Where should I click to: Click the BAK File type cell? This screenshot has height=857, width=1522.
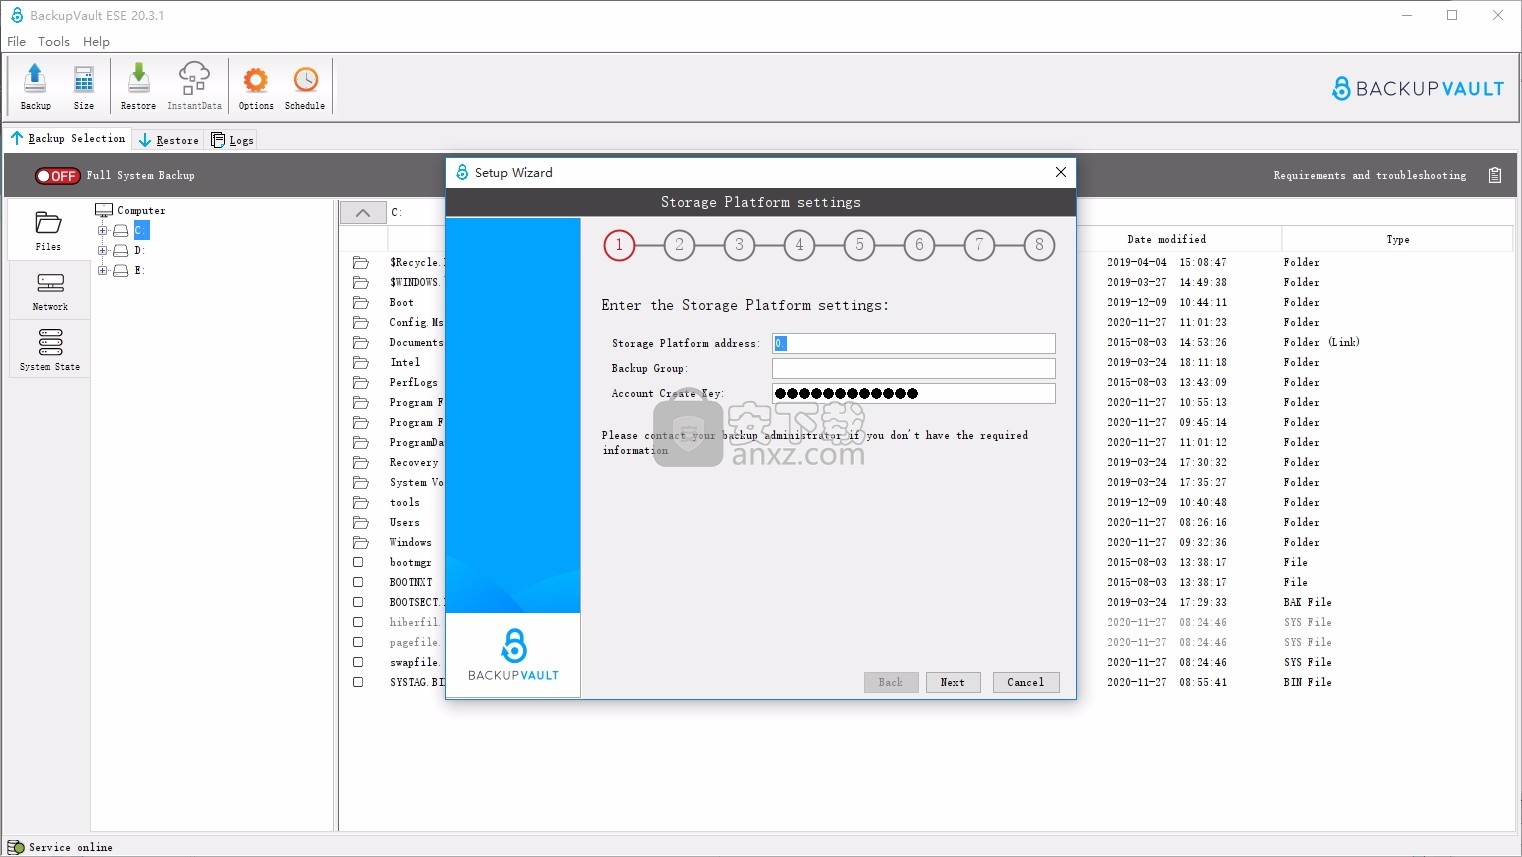tap(1307, 602)
